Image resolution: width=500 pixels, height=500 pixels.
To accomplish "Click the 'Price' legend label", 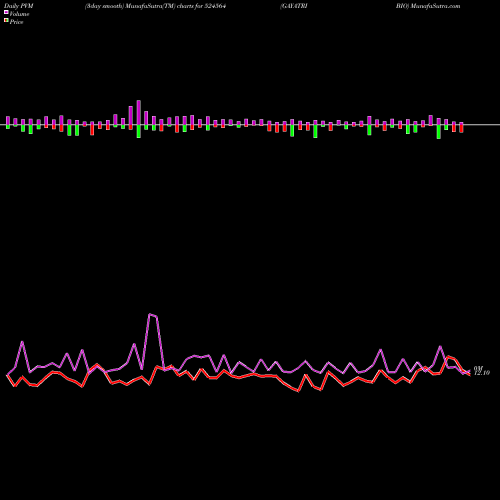I will click(x=16, y=22).
